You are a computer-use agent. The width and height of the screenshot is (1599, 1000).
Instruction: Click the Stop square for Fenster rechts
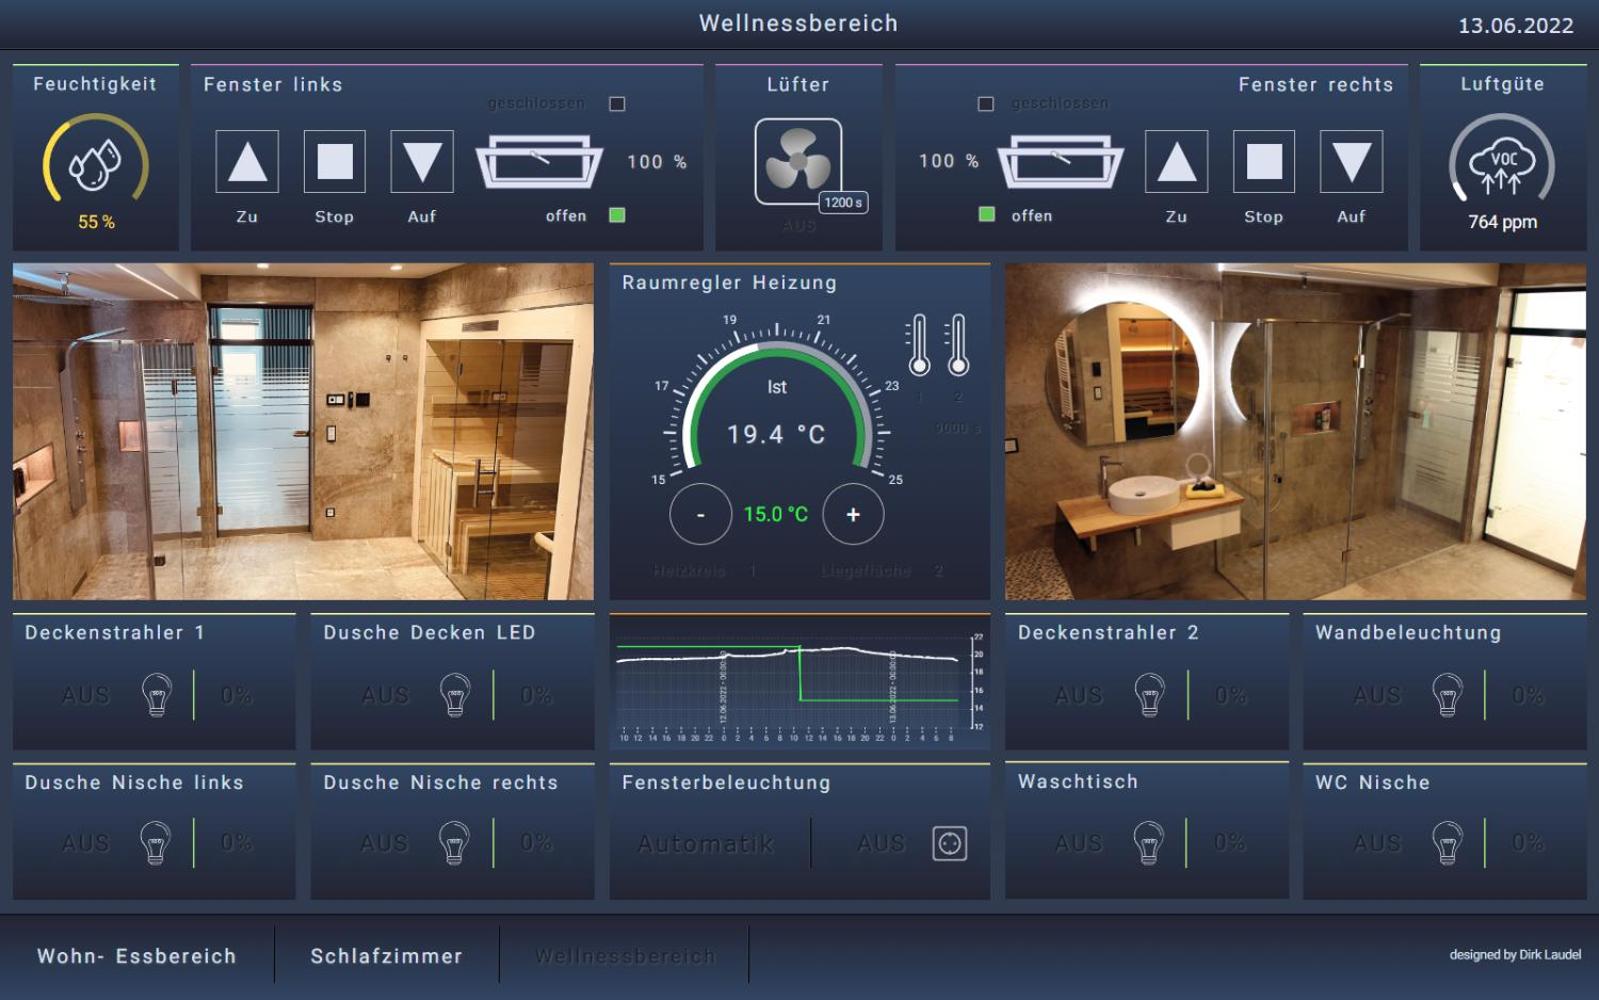(1264, 161)
